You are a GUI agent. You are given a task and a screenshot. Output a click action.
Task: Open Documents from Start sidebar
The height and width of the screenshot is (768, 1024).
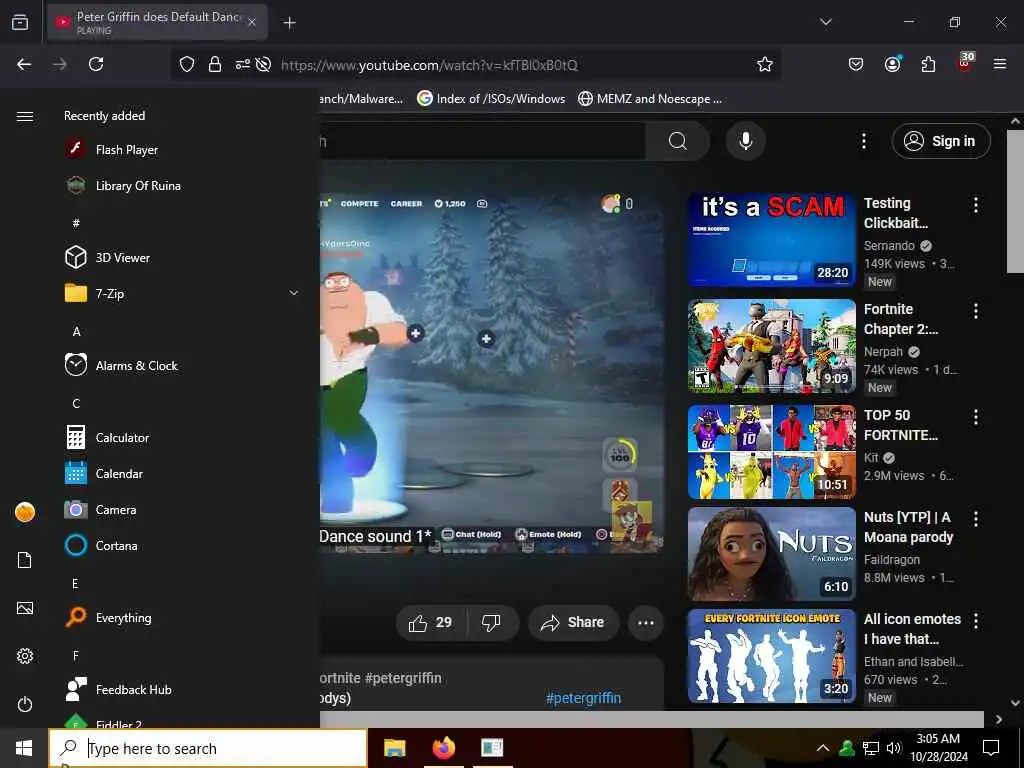click(x=25, y=560)
